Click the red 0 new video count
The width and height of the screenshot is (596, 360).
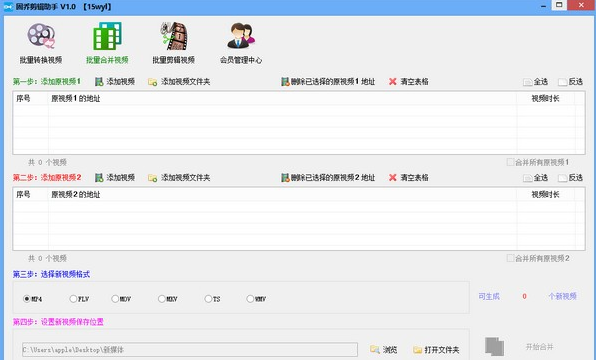525,297
